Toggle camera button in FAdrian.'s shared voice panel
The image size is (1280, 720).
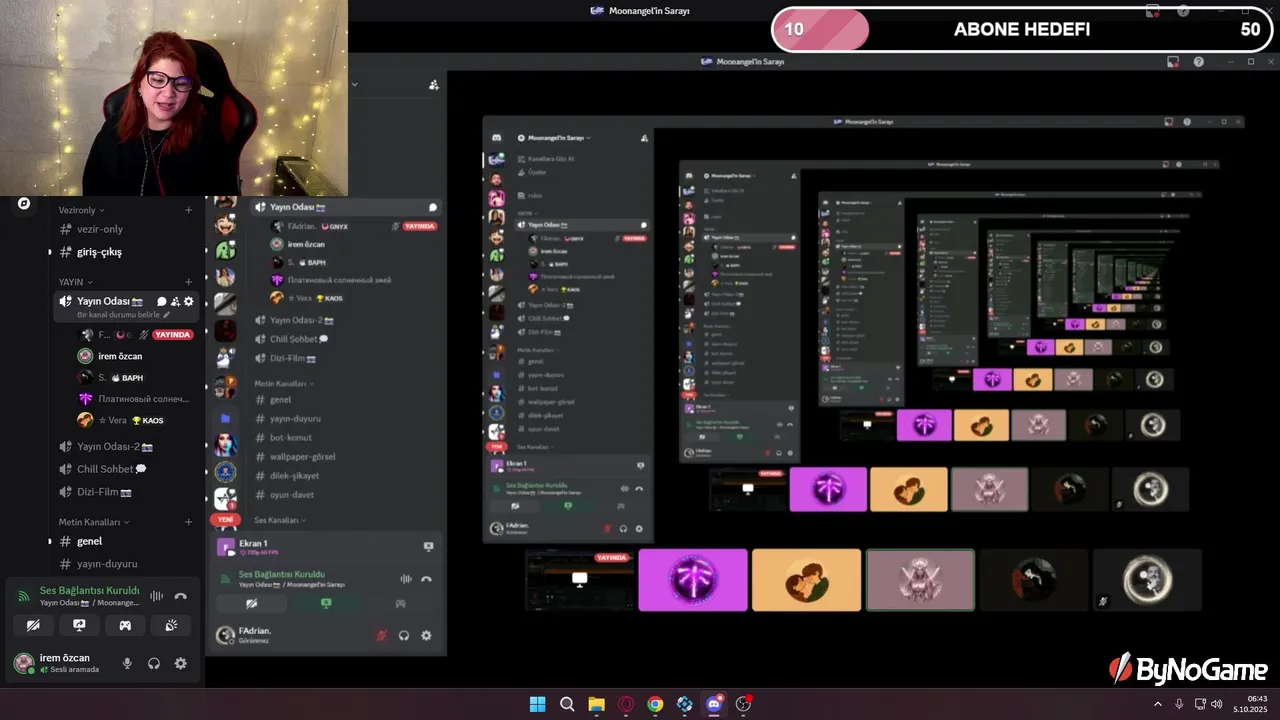(x=251, y=603)
